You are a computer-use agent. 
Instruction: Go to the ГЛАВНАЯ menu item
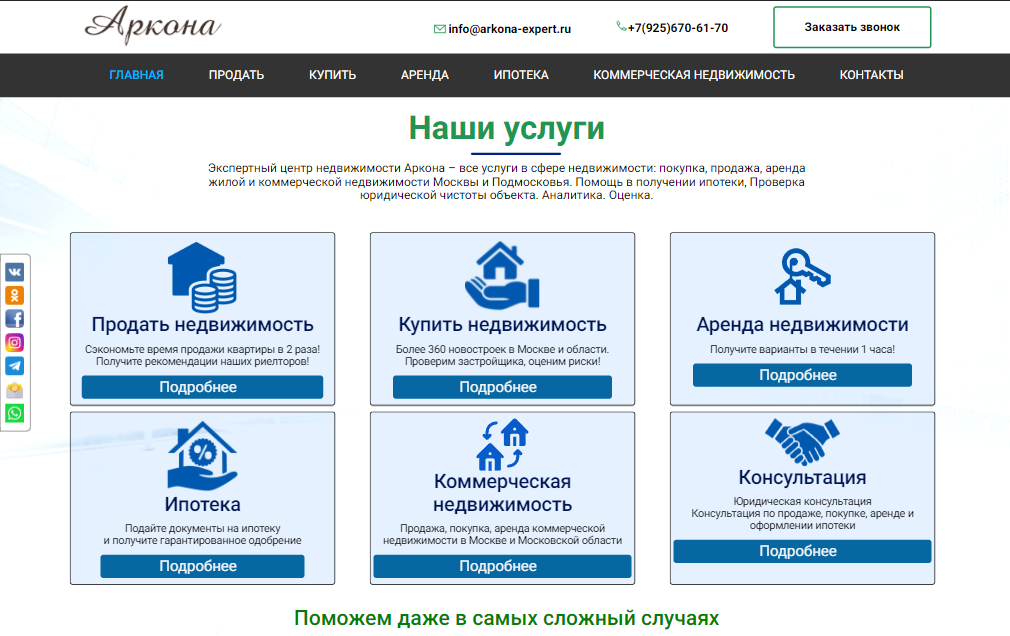[137, 75]
